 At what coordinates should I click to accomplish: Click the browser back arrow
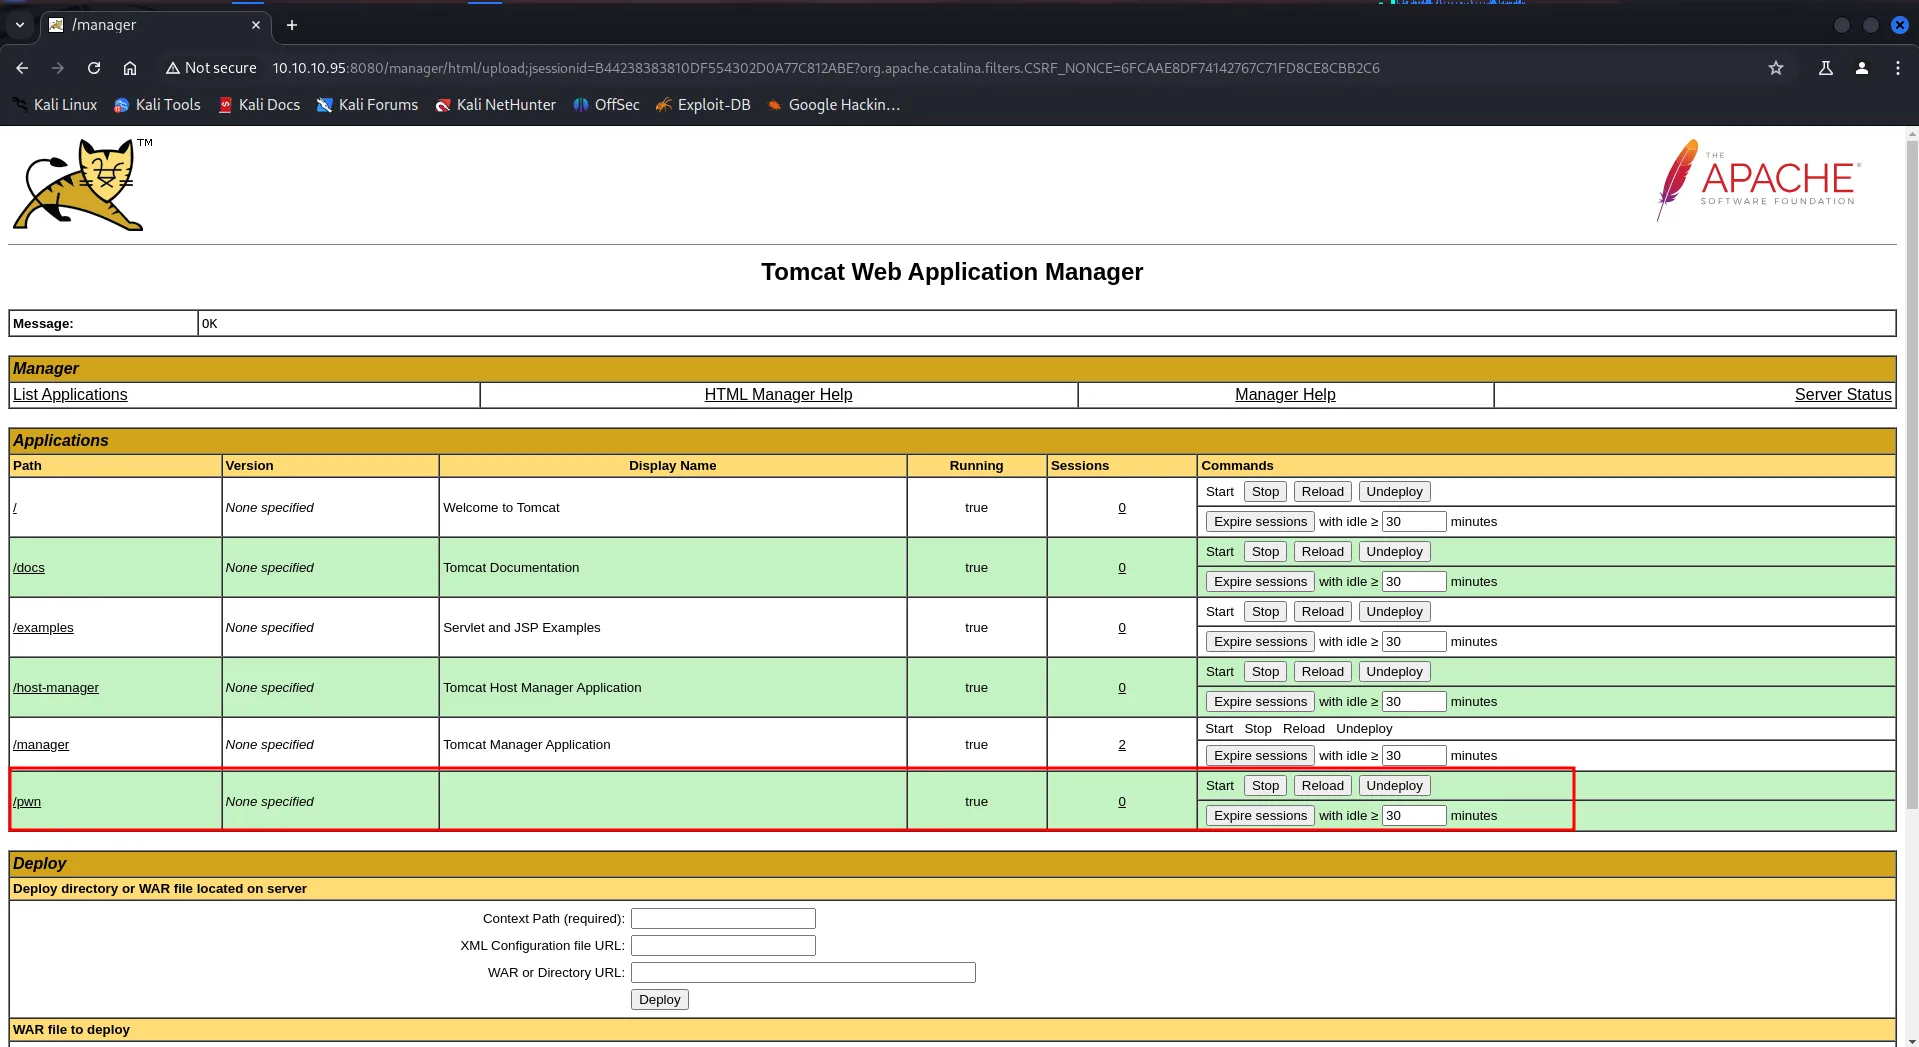click(x=22, y=68)
